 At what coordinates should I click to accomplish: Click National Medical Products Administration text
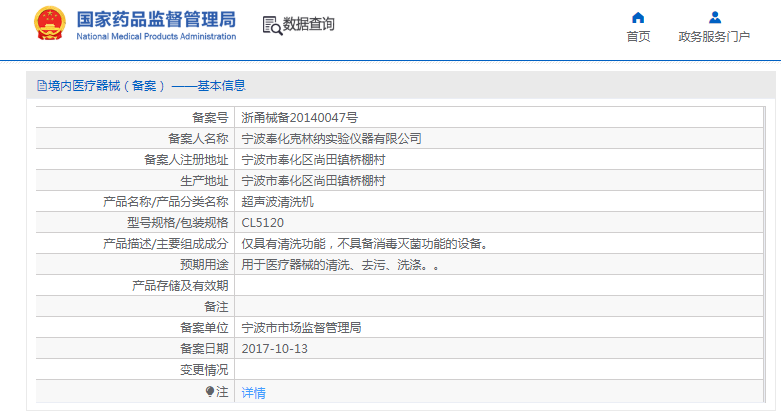click(x=156, y=36)
